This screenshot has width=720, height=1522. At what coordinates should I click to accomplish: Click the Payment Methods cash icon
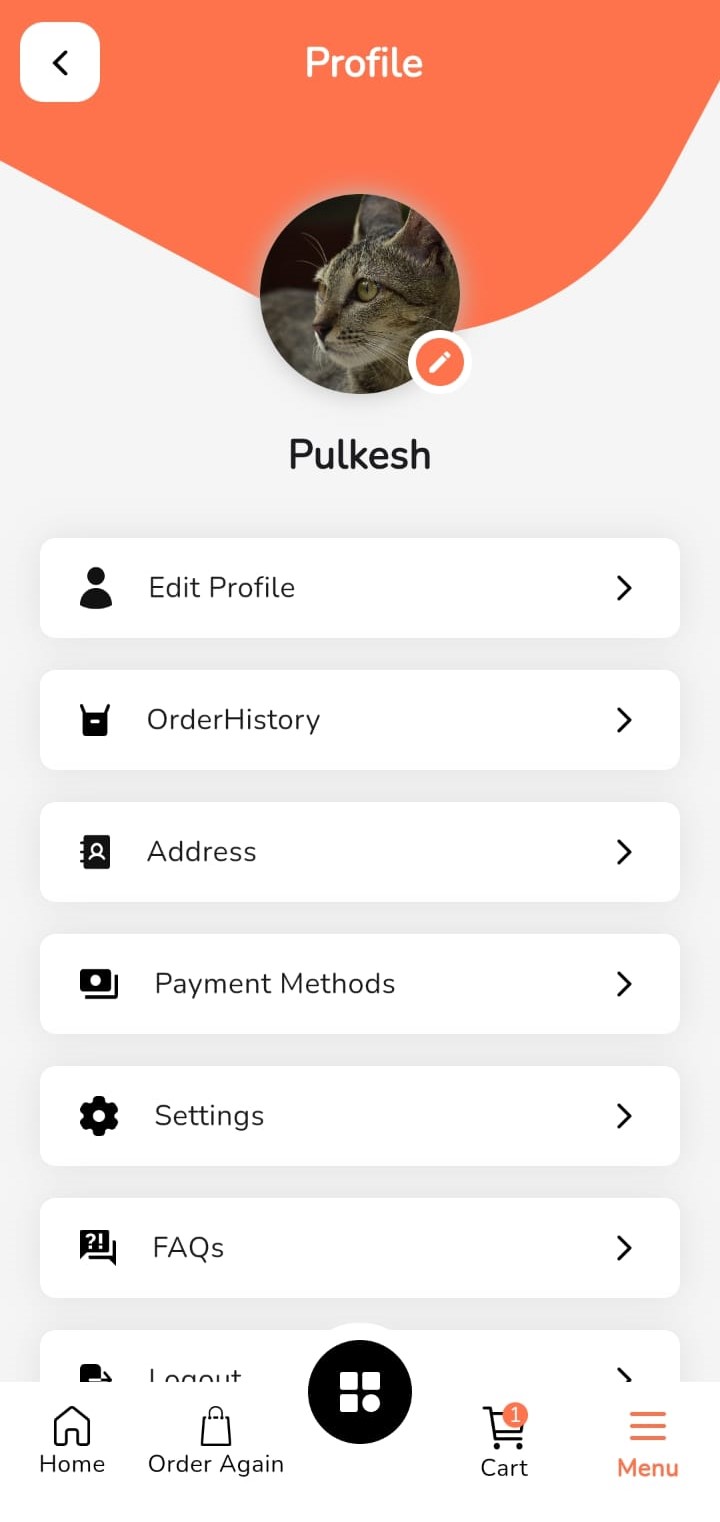coord(98,984)
